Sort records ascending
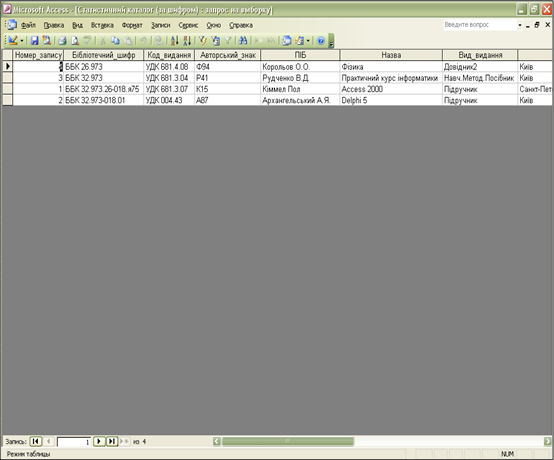The image size is (554, 460). [x=175, y=41]
